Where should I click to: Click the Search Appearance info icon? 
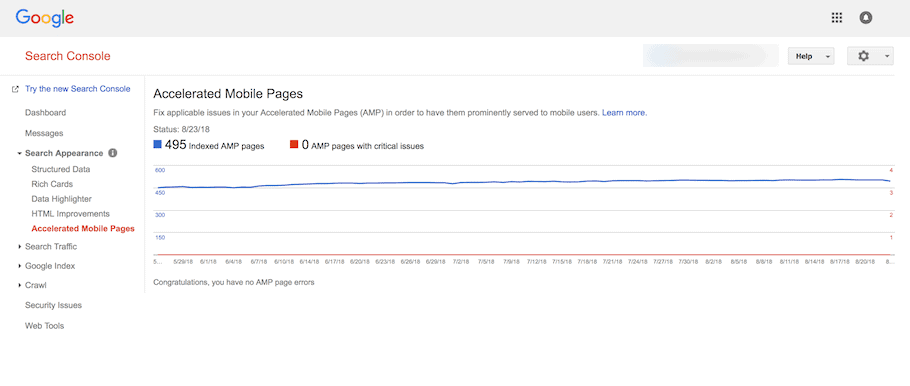coord(113,153)
